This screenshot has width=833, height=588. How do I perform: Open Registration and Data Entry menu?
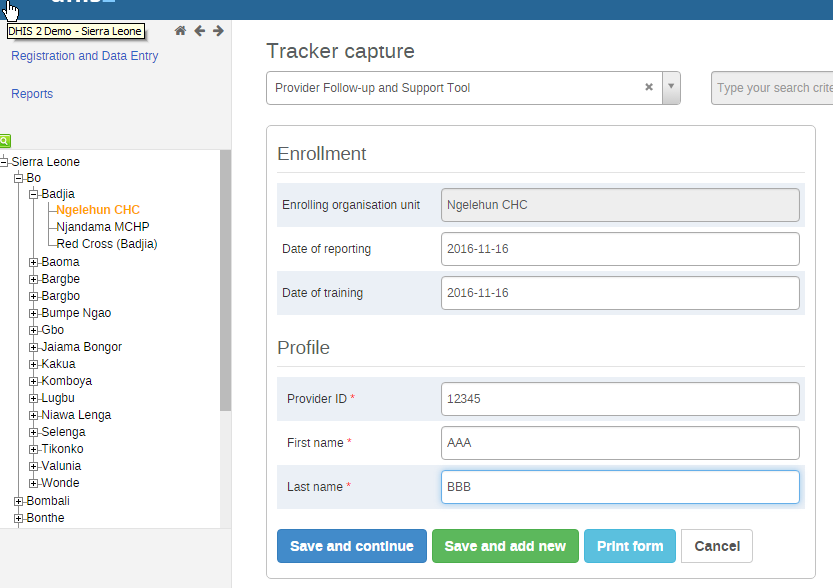pos(84,56)
